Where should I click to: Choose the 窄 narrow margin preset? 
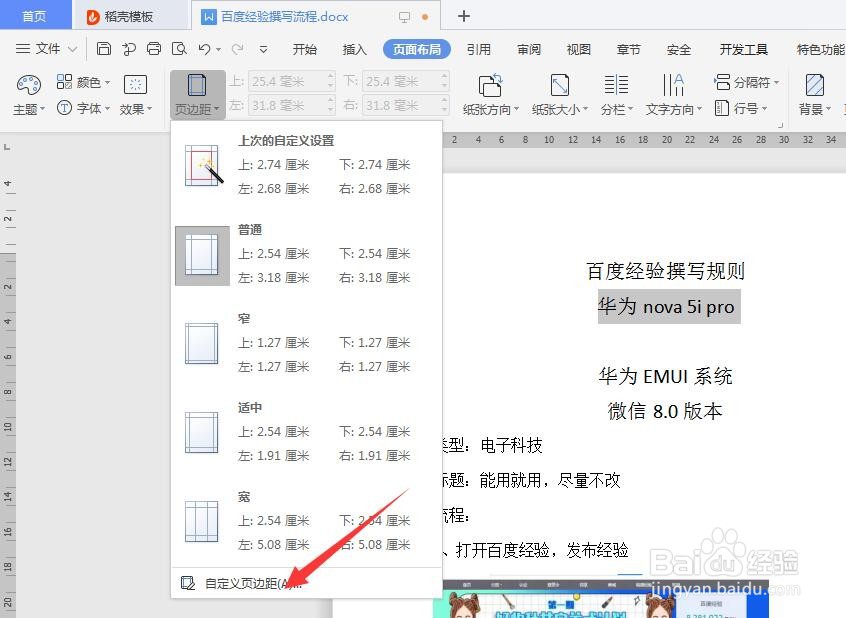pos(306,343)
